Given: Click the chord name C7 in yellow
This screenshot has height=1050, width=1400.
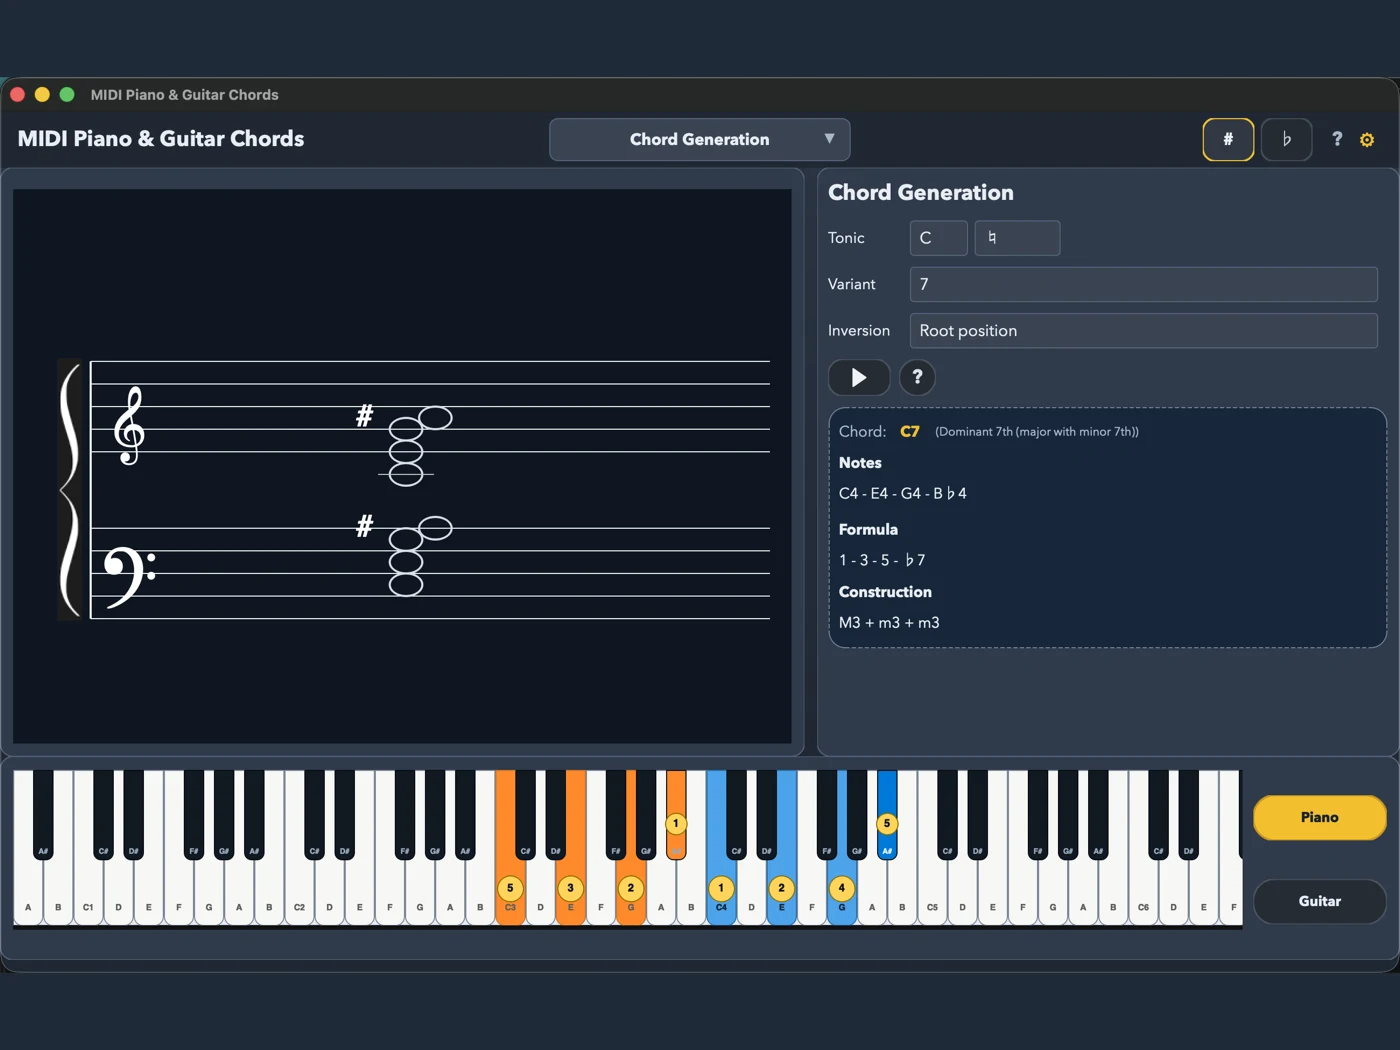Looking at the screenshot, I should (x=910, y=432).
